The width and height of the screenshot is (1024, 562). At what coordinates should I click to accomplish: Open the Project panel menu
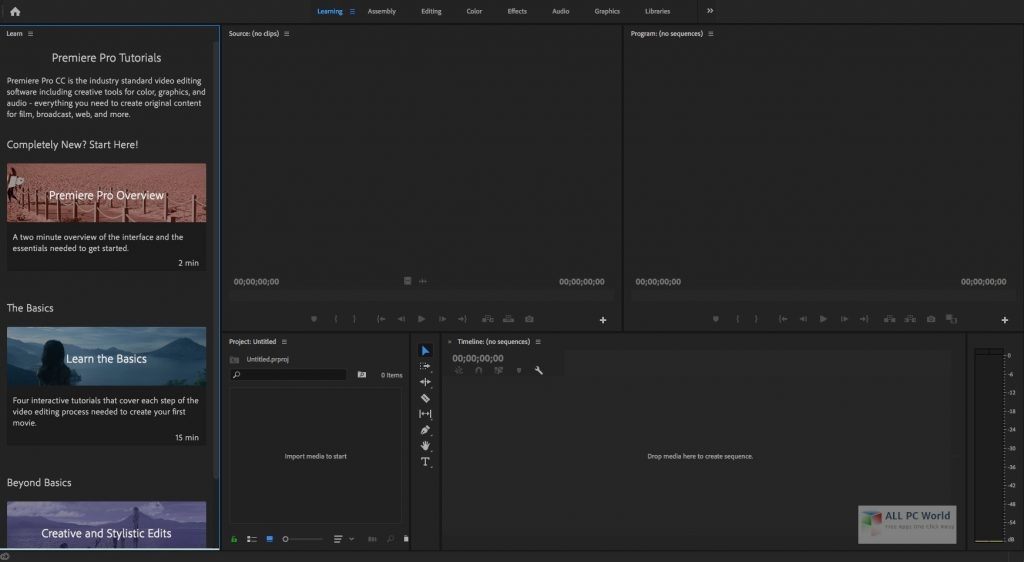pos(284,341)
